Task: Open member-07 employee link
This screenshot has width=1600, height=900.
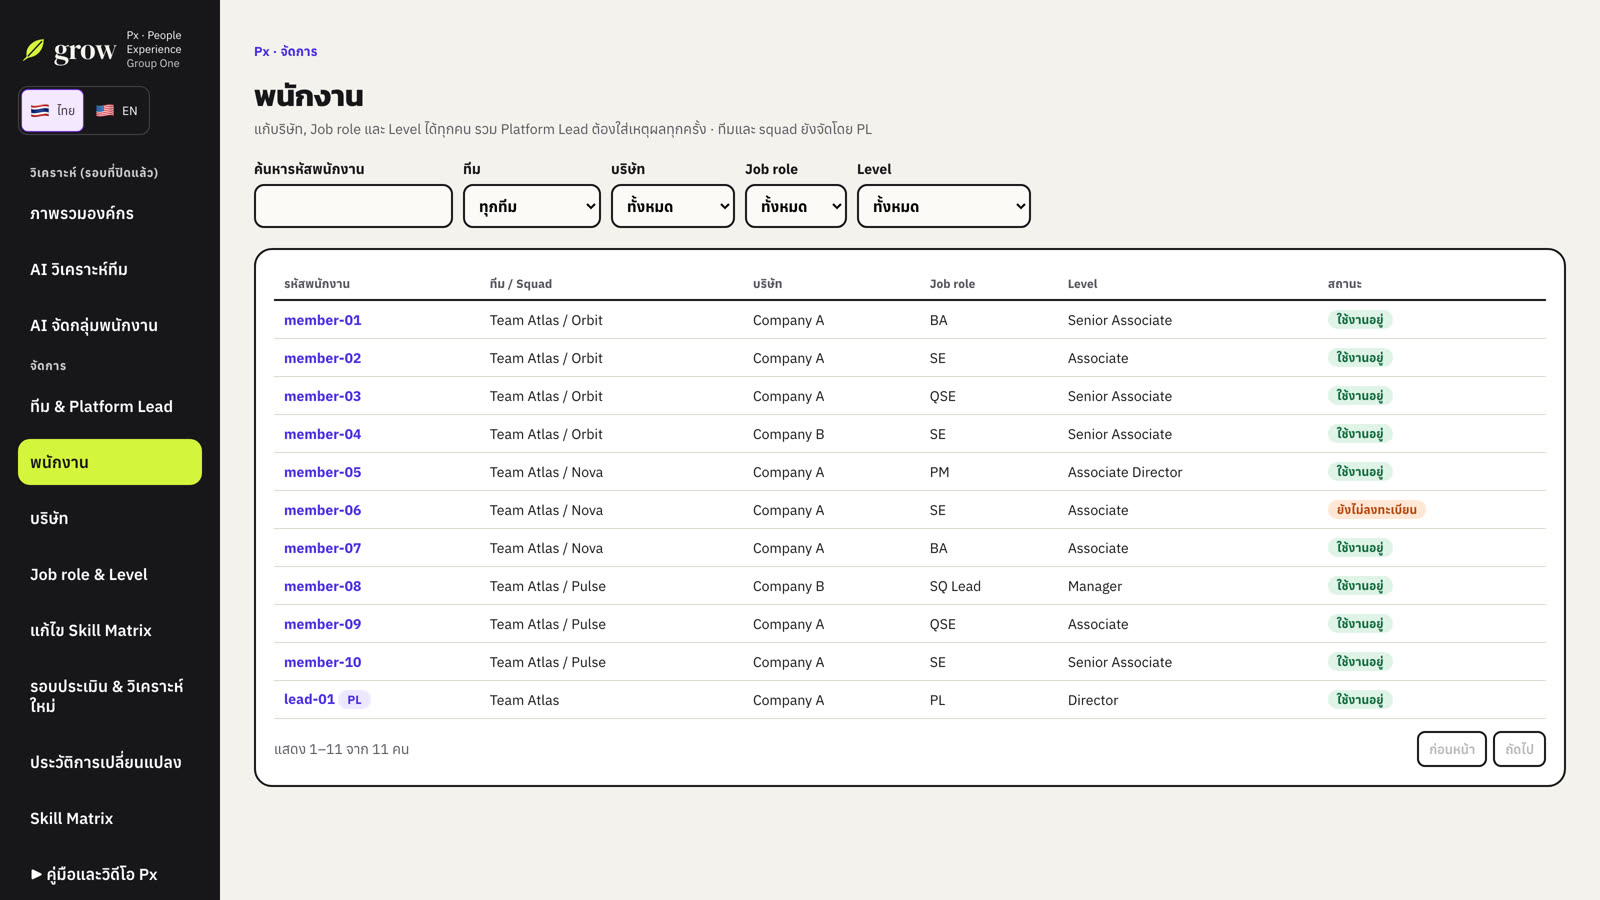Action: (x=322, y=548)
